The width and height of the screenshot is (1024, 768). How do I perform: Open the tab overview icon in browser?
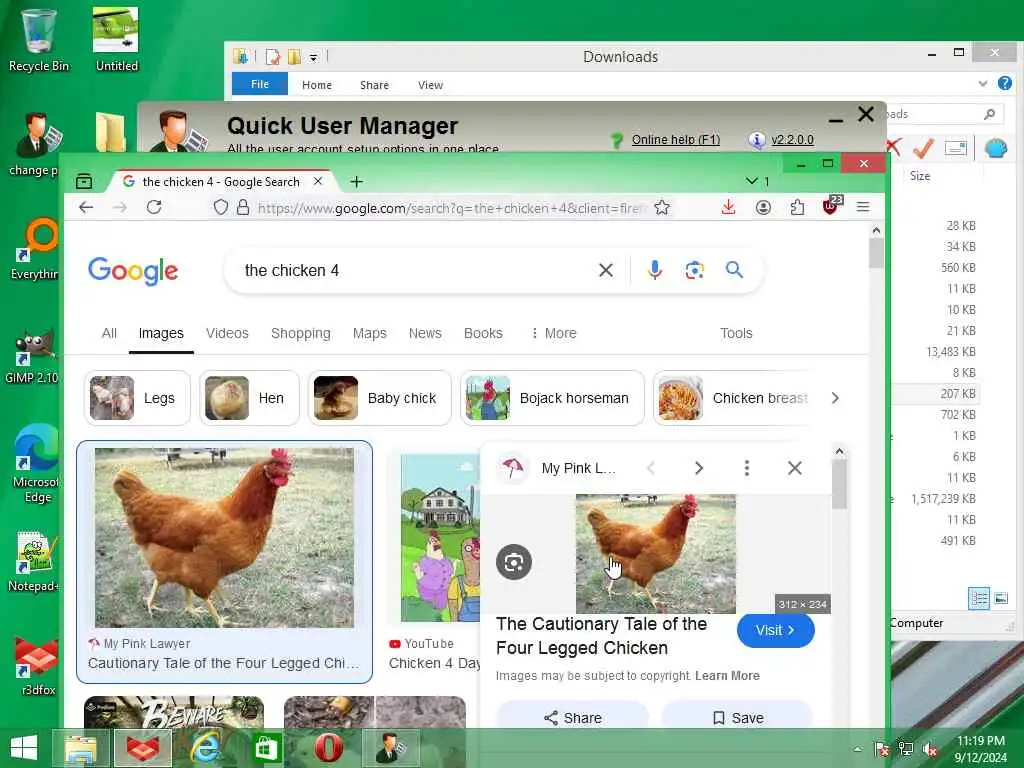(x=84, y=182)
